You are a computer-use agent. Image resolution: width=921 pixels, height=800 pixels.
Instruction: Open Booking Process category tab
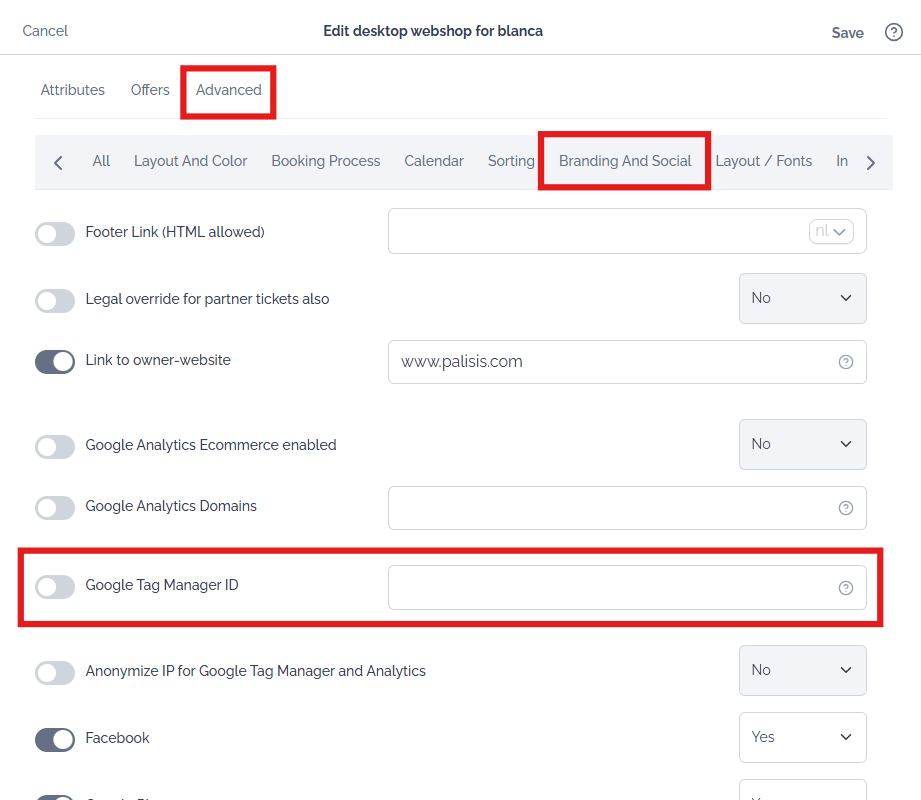click(x=325, y=161)
